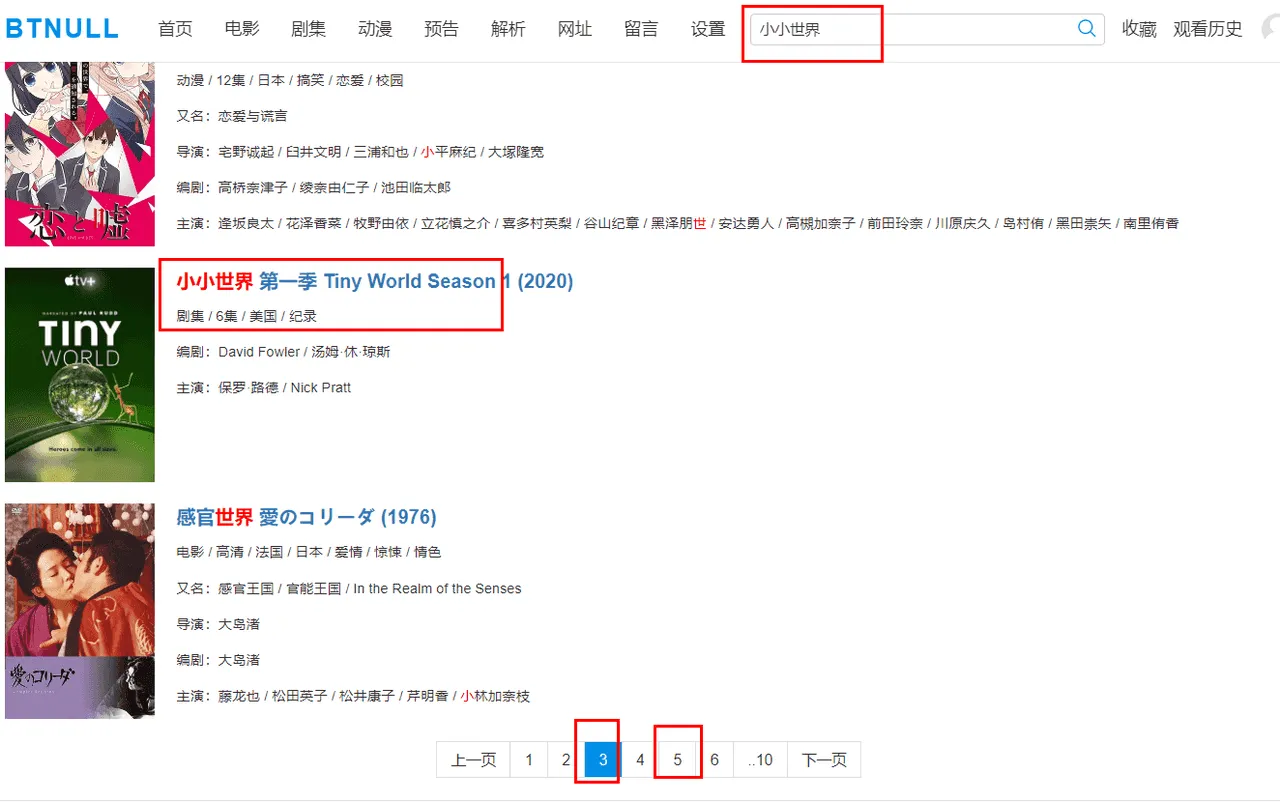Jump to the last page ..10
The image size is (1280, 802).
tap(760, 760)
